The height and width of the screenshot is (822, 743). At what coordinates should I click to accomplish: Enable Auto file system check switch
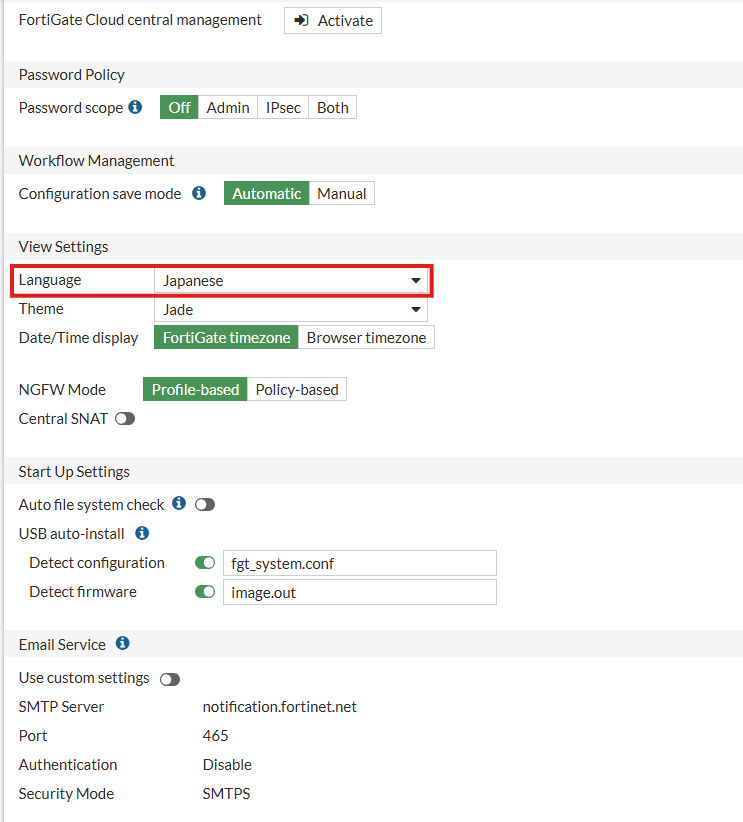click(x=205, y=505)
